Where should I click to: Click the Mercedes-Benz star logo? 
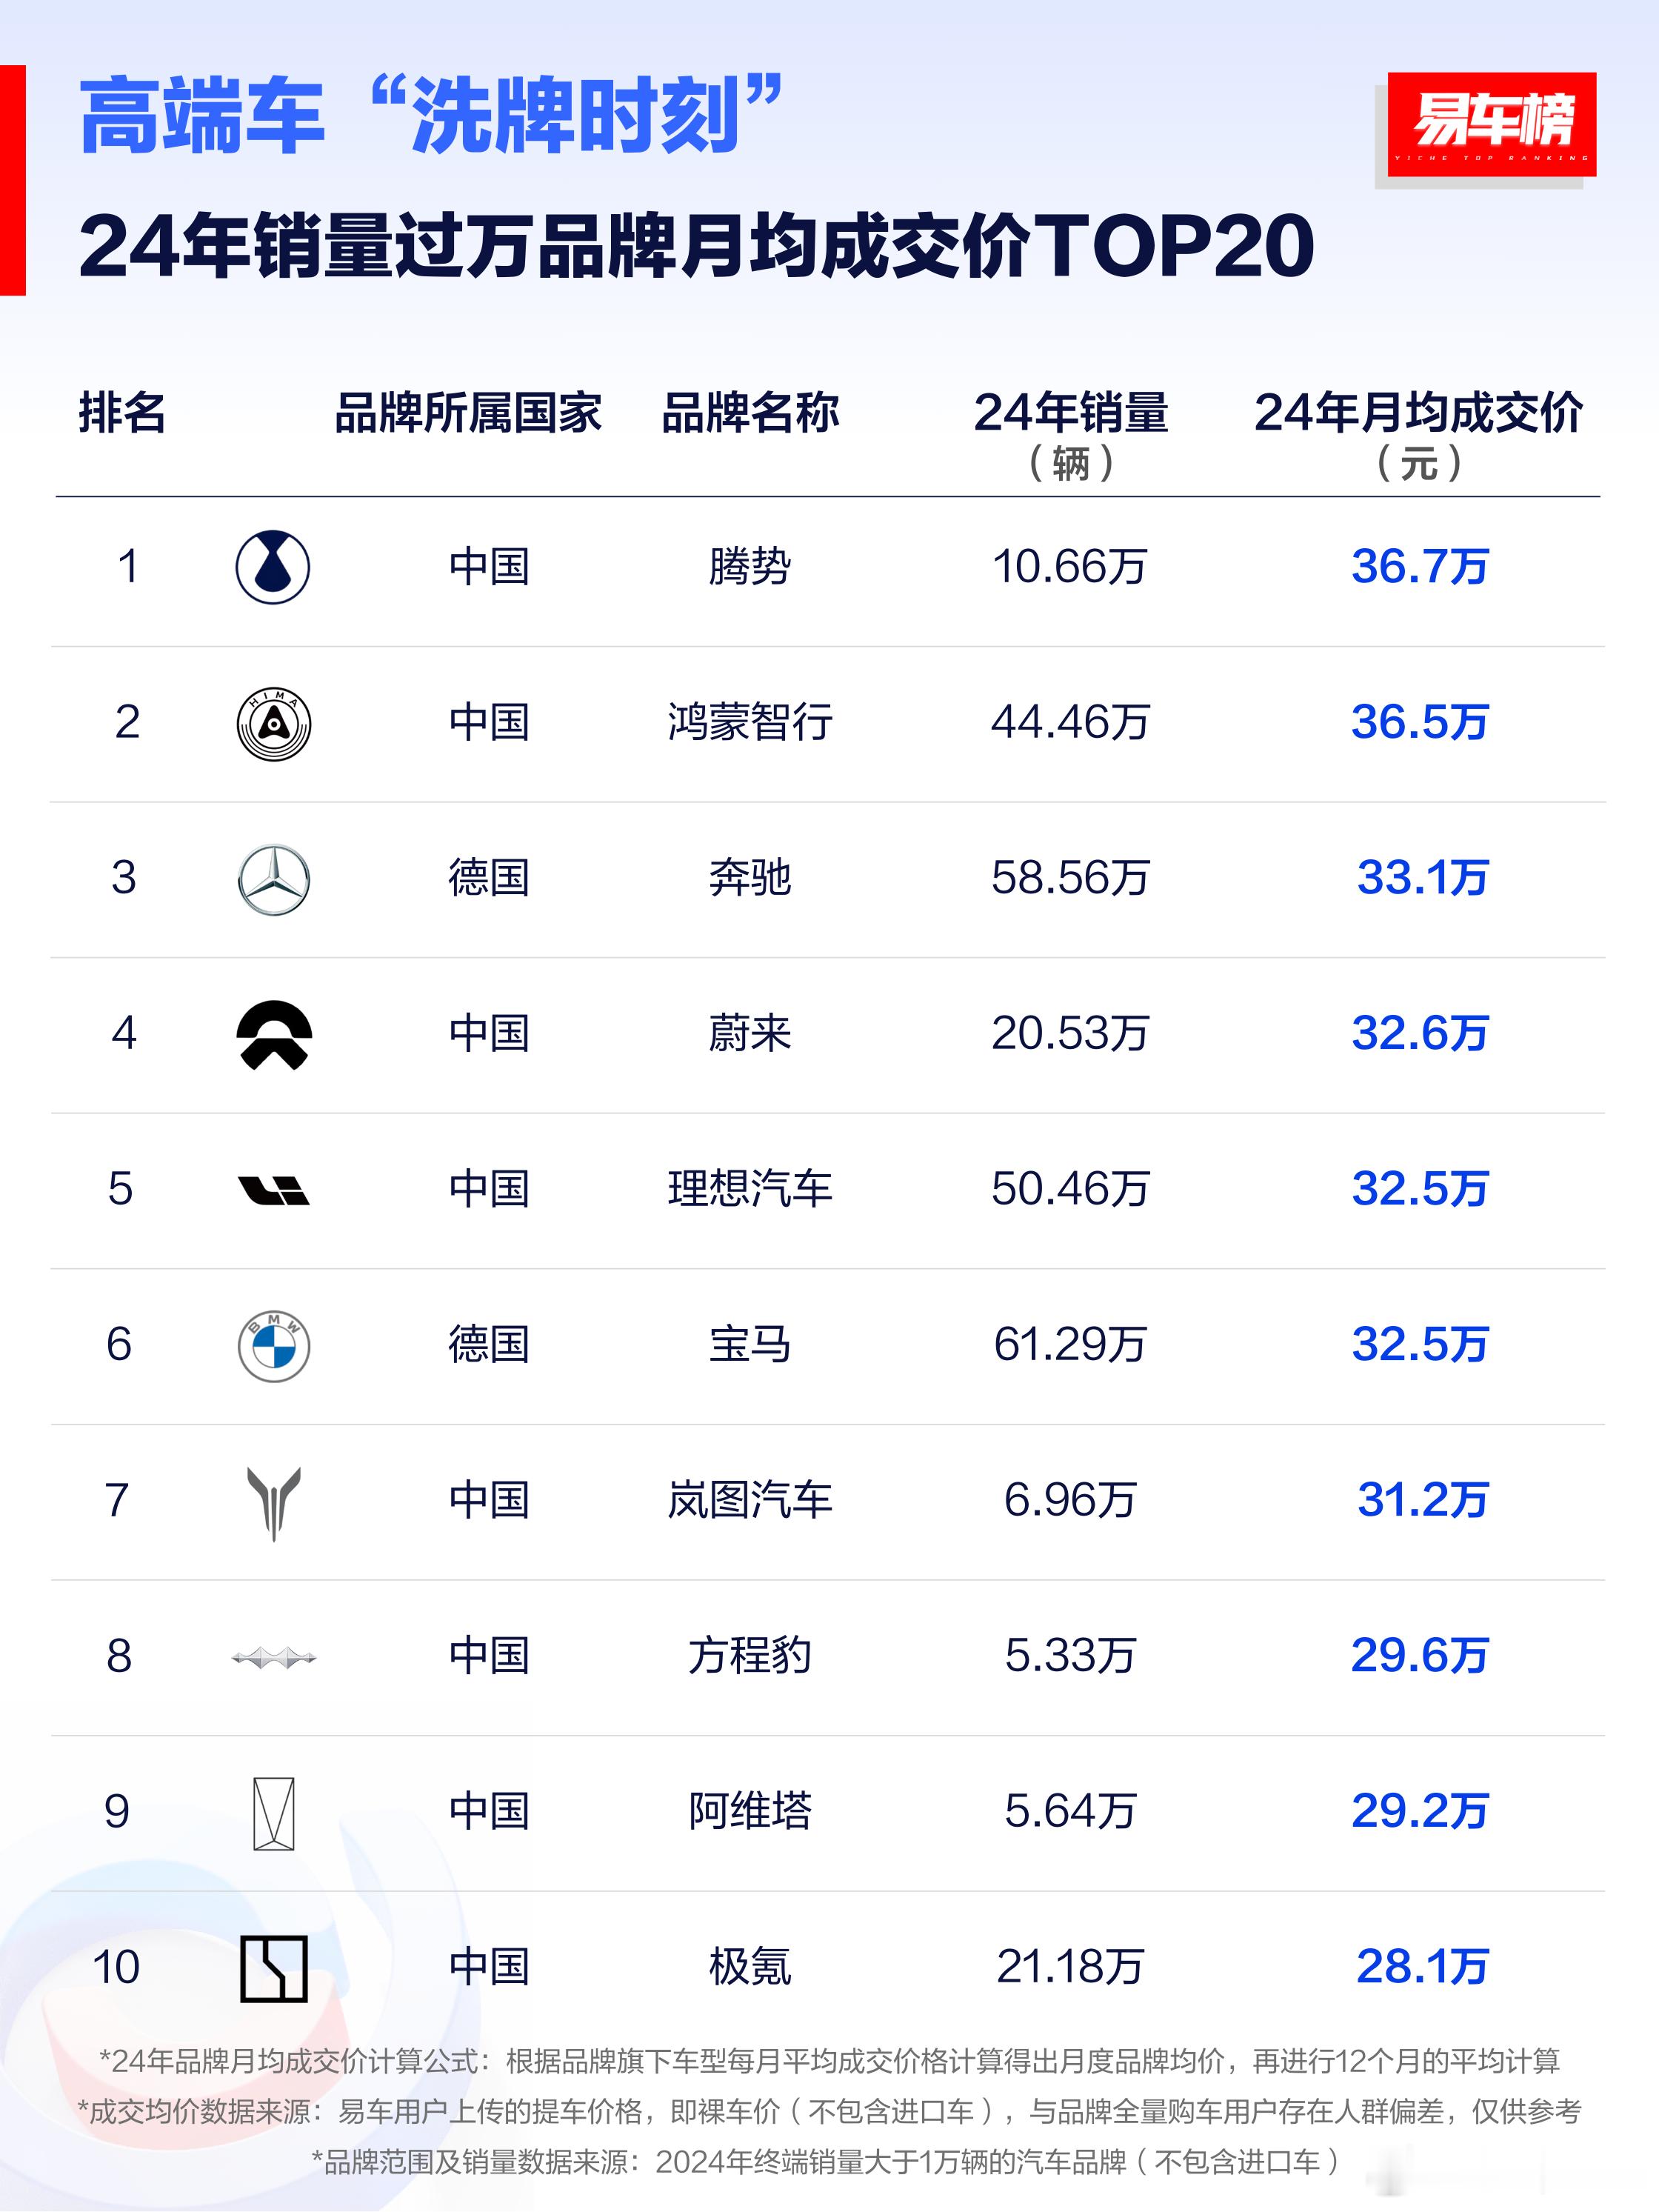tap(273, 879)
